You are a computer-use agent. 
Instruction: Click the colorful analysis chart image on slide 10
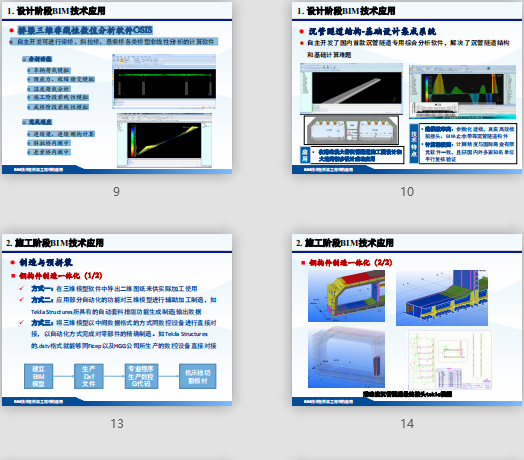click(463, 92)
